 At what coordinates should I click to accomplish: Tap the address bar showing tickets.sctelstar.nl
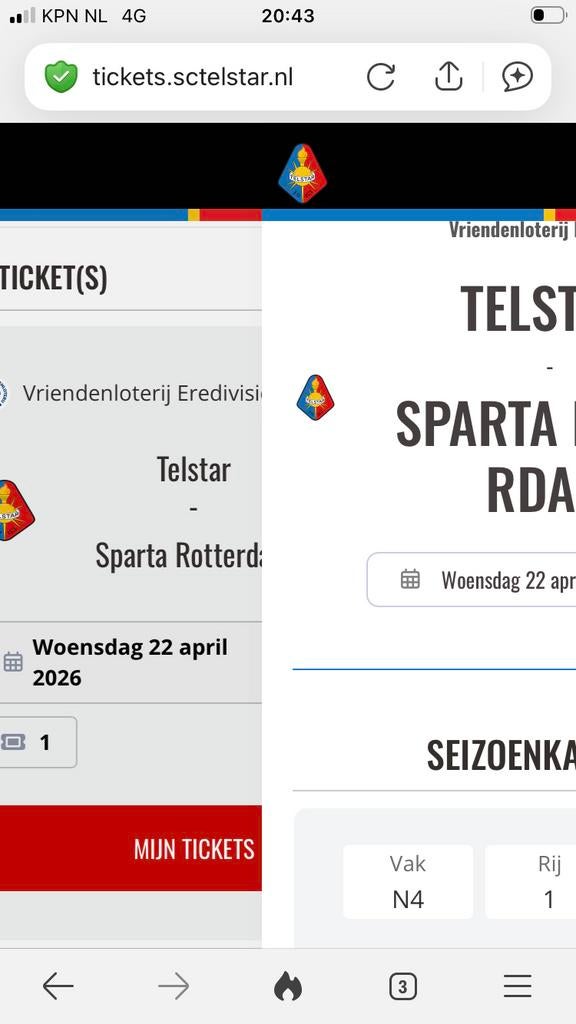[192, 76]
